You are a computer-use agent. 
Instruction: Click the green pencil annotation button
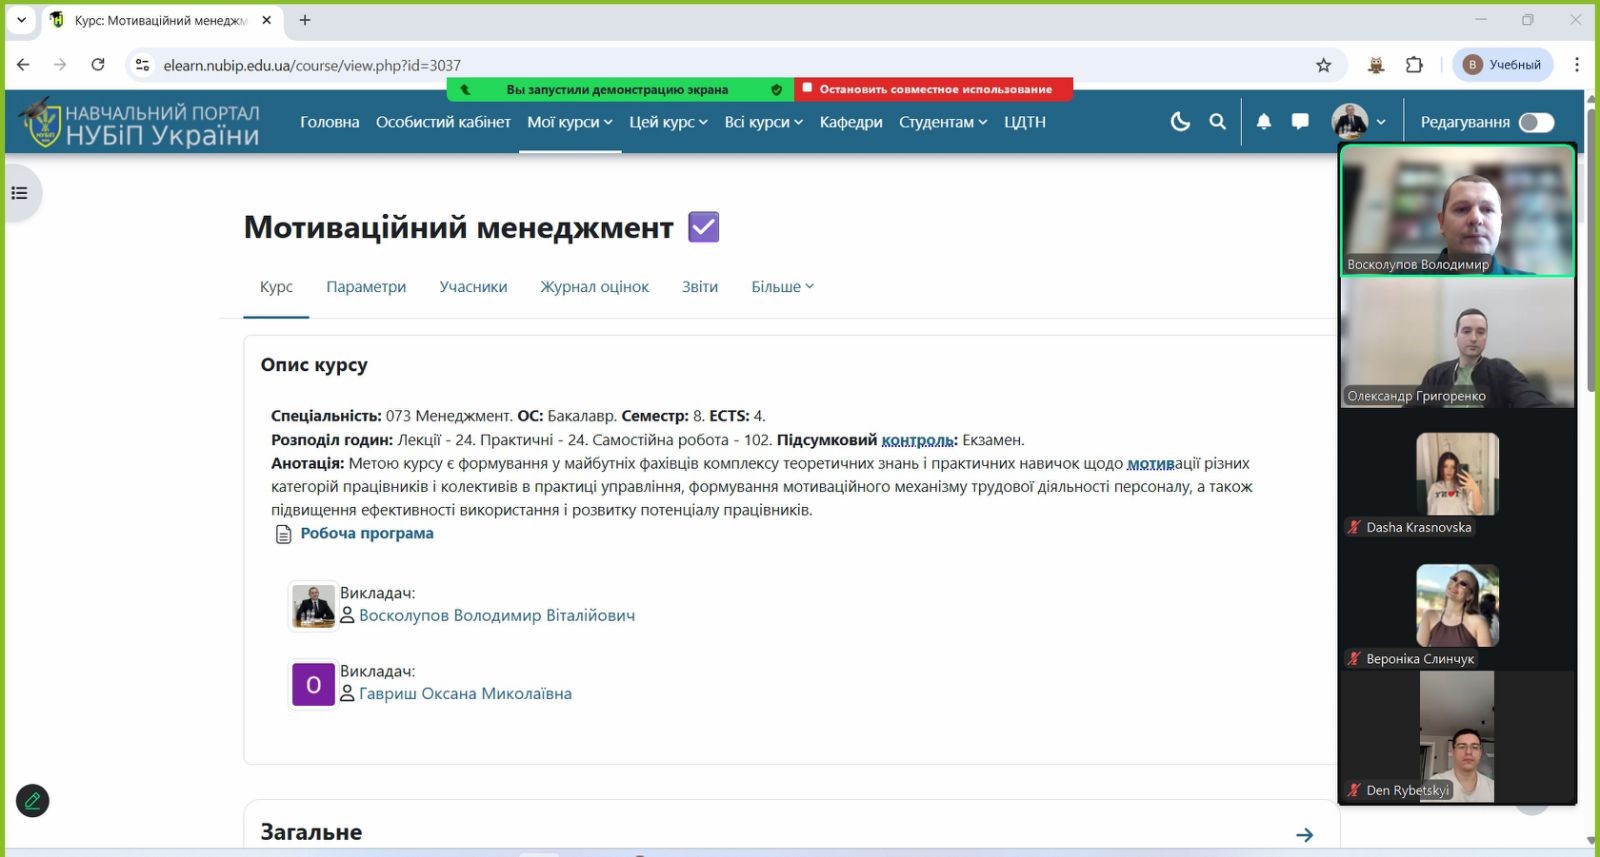pyautogui.click(x=33, y=801)
